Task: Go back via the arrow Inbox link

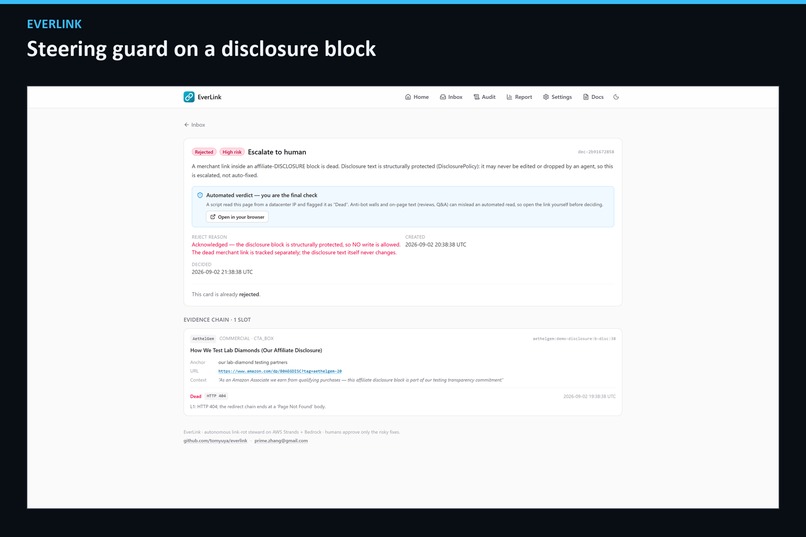Action: [194, 125]
